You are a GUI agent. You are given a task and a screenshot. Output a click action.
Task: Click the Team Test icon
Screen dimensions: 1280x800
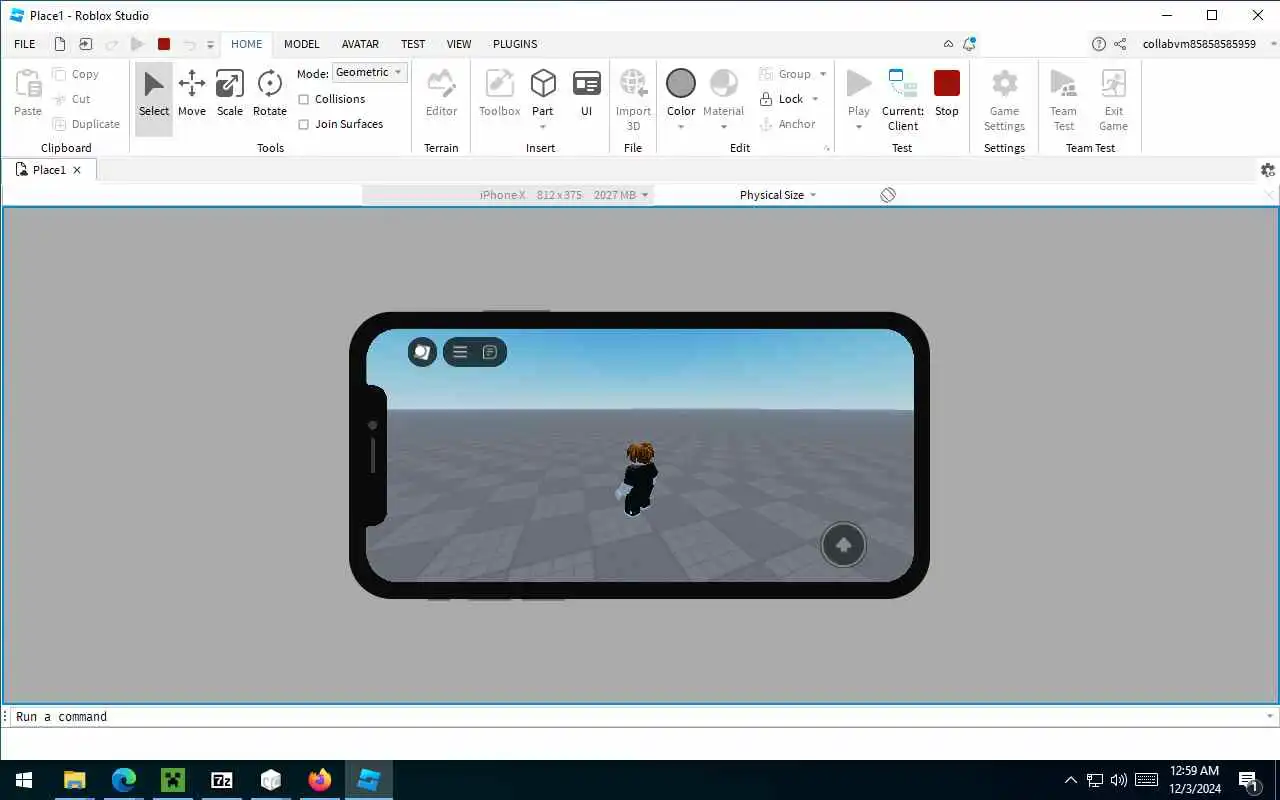1064,84
